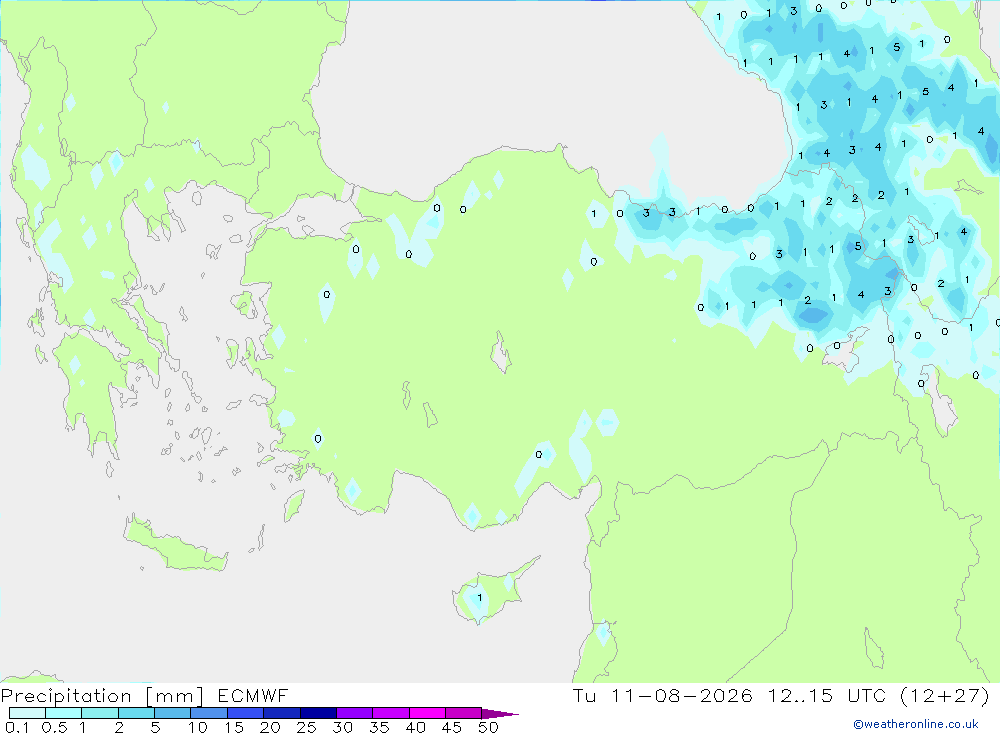The image size is (1000, 733).
Task: Click the '40' legend scale label
Action: point(416,727)
